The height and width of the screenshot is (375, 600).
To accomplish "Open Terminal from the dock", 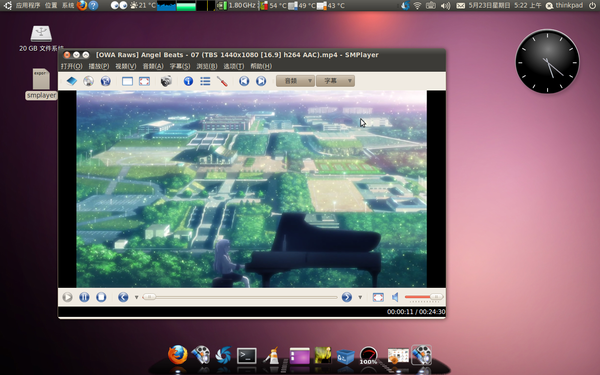I will 246,356.
